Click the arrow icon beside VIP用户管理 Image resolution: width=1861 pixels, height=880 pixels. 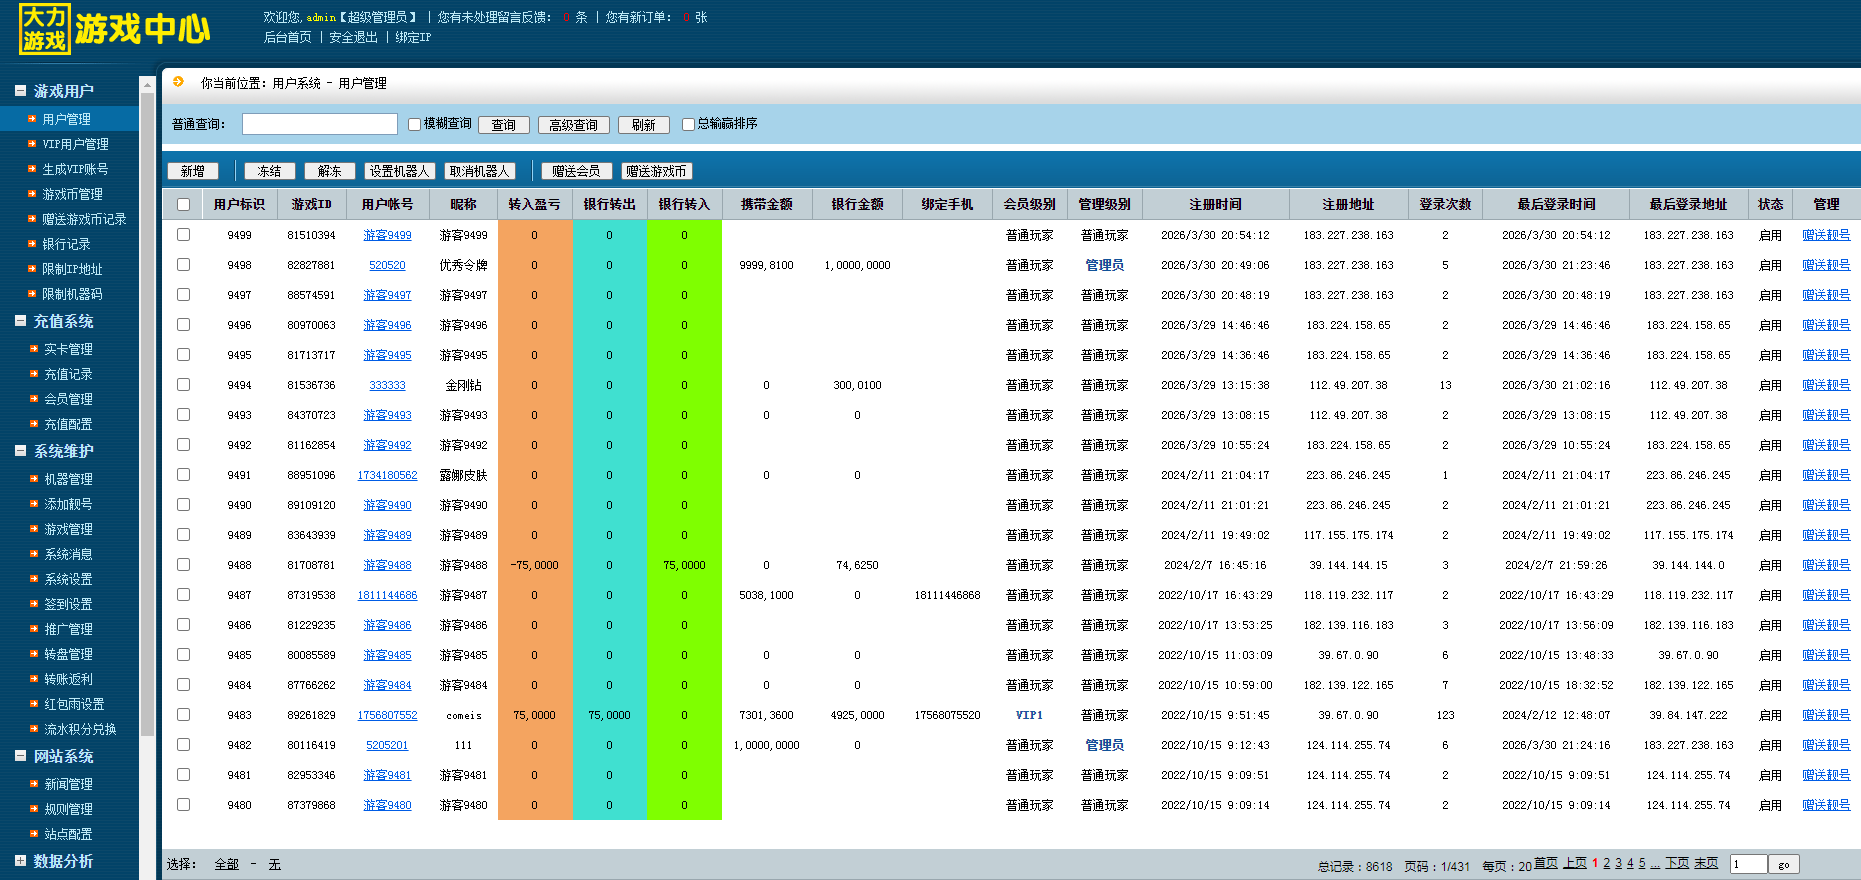coord(32,144)
